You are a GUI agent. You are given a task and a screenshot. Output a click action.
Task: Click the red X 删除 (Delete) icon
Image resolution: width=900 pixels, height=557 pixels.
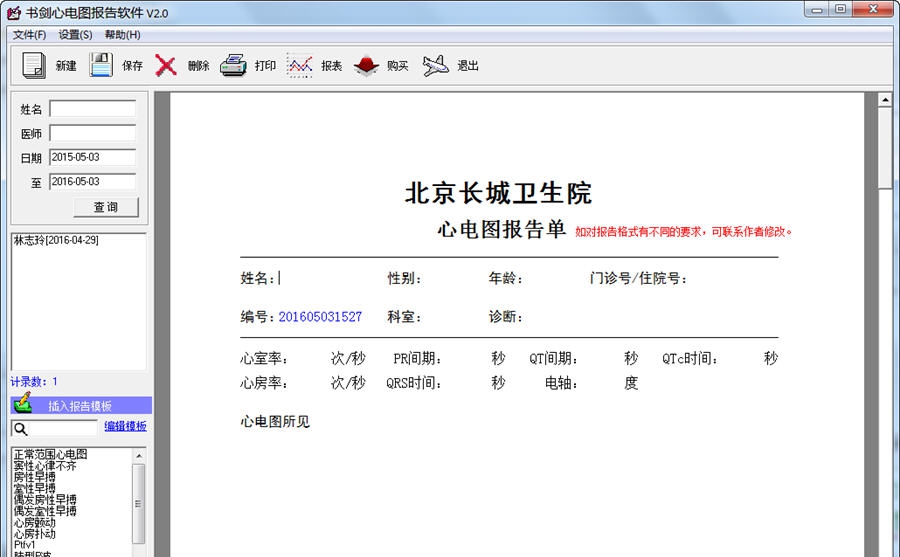166,66
